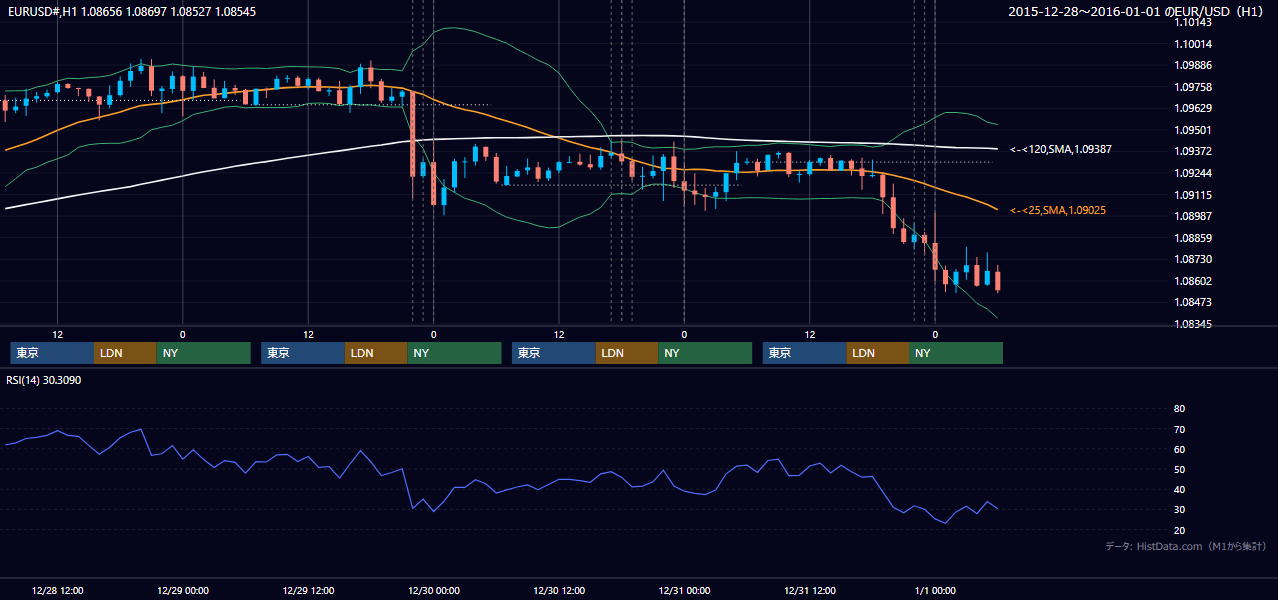Click the 1/1 00:00 time axis label
Screen dimensions: 1278x600
click(x=935, y=590)
